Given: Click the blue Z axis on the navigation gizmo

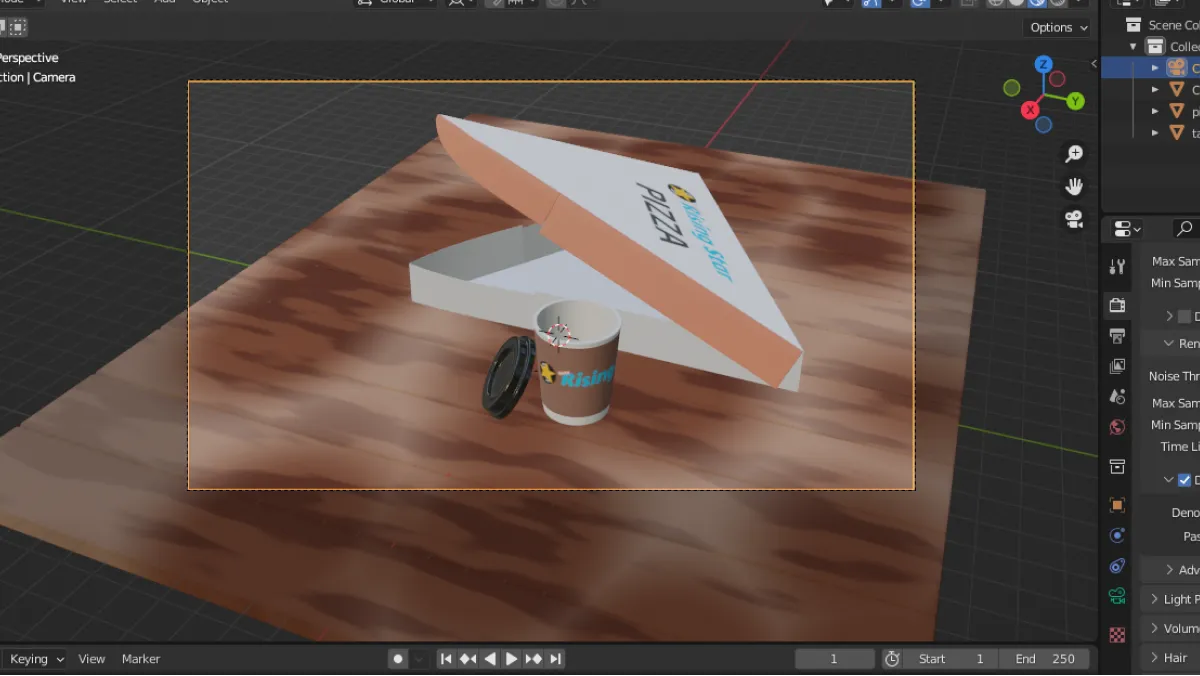Looking at the screenshot, I should [x=1044, y=65].
